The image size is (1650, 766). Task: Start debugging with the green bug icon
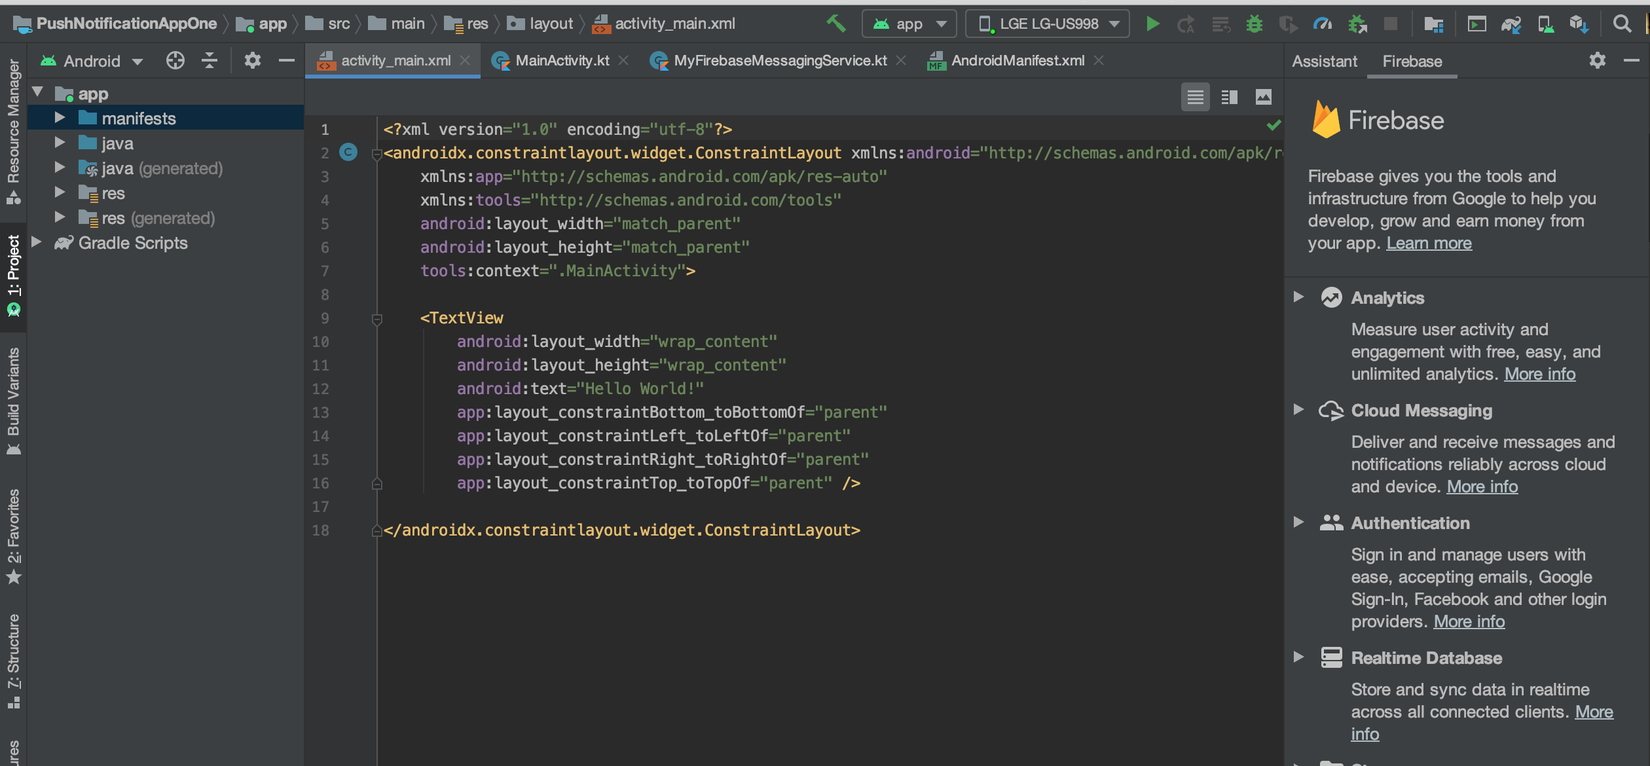click(x=1254, y=23)
